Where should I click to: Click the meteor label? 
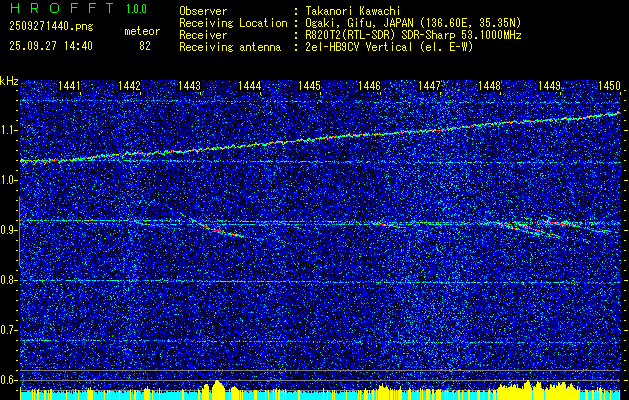[x=142, y=31]
